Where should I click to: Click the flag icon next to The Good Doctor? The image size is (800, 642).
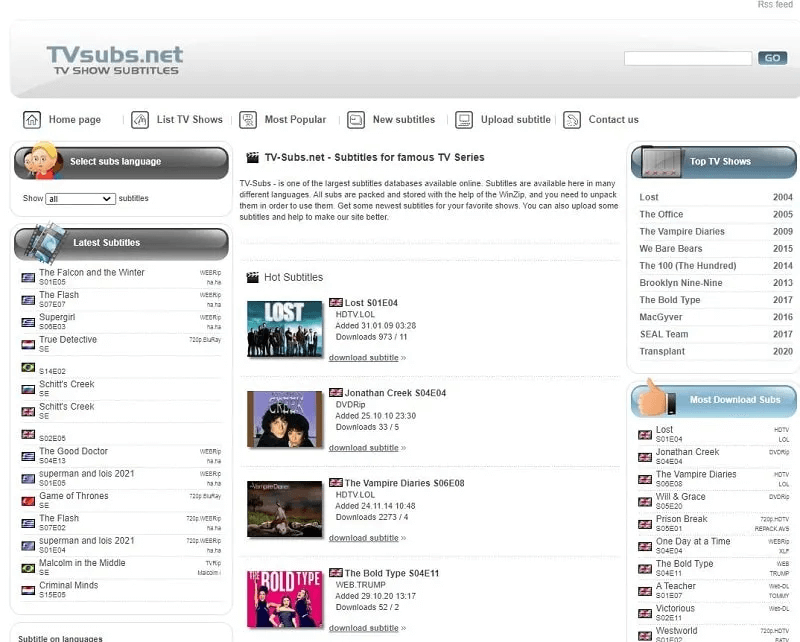pyautogui.click(x=28, y=456)
